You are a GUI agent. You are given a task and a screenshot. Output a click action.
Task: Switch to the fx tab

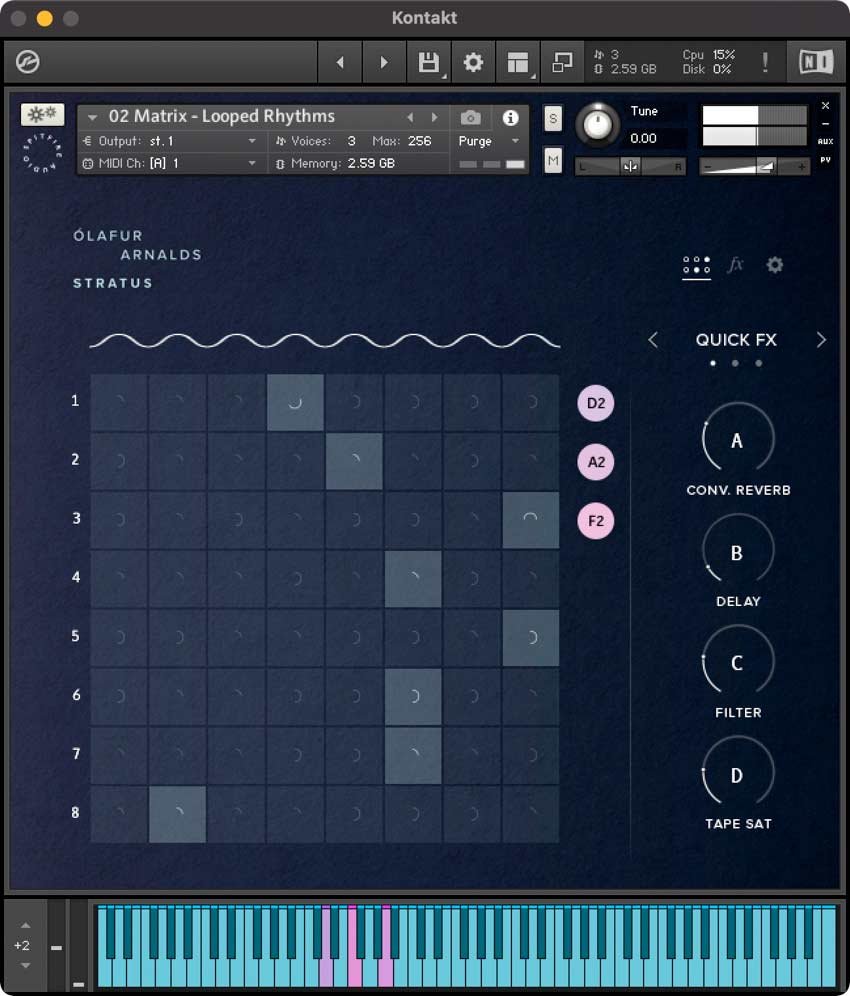pyautogui.click(x=735, y=264)
